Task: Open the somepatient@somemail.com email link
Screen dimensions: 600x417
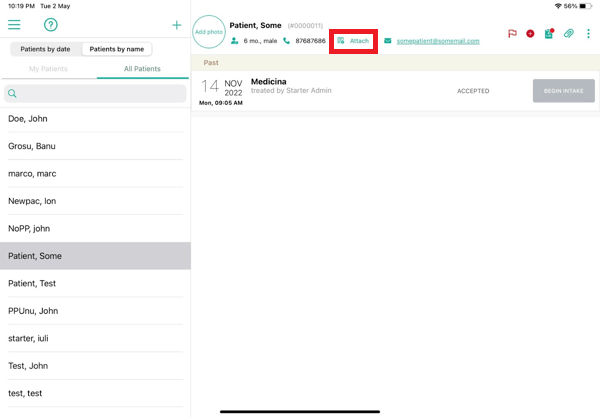Action: click(438, 41)
